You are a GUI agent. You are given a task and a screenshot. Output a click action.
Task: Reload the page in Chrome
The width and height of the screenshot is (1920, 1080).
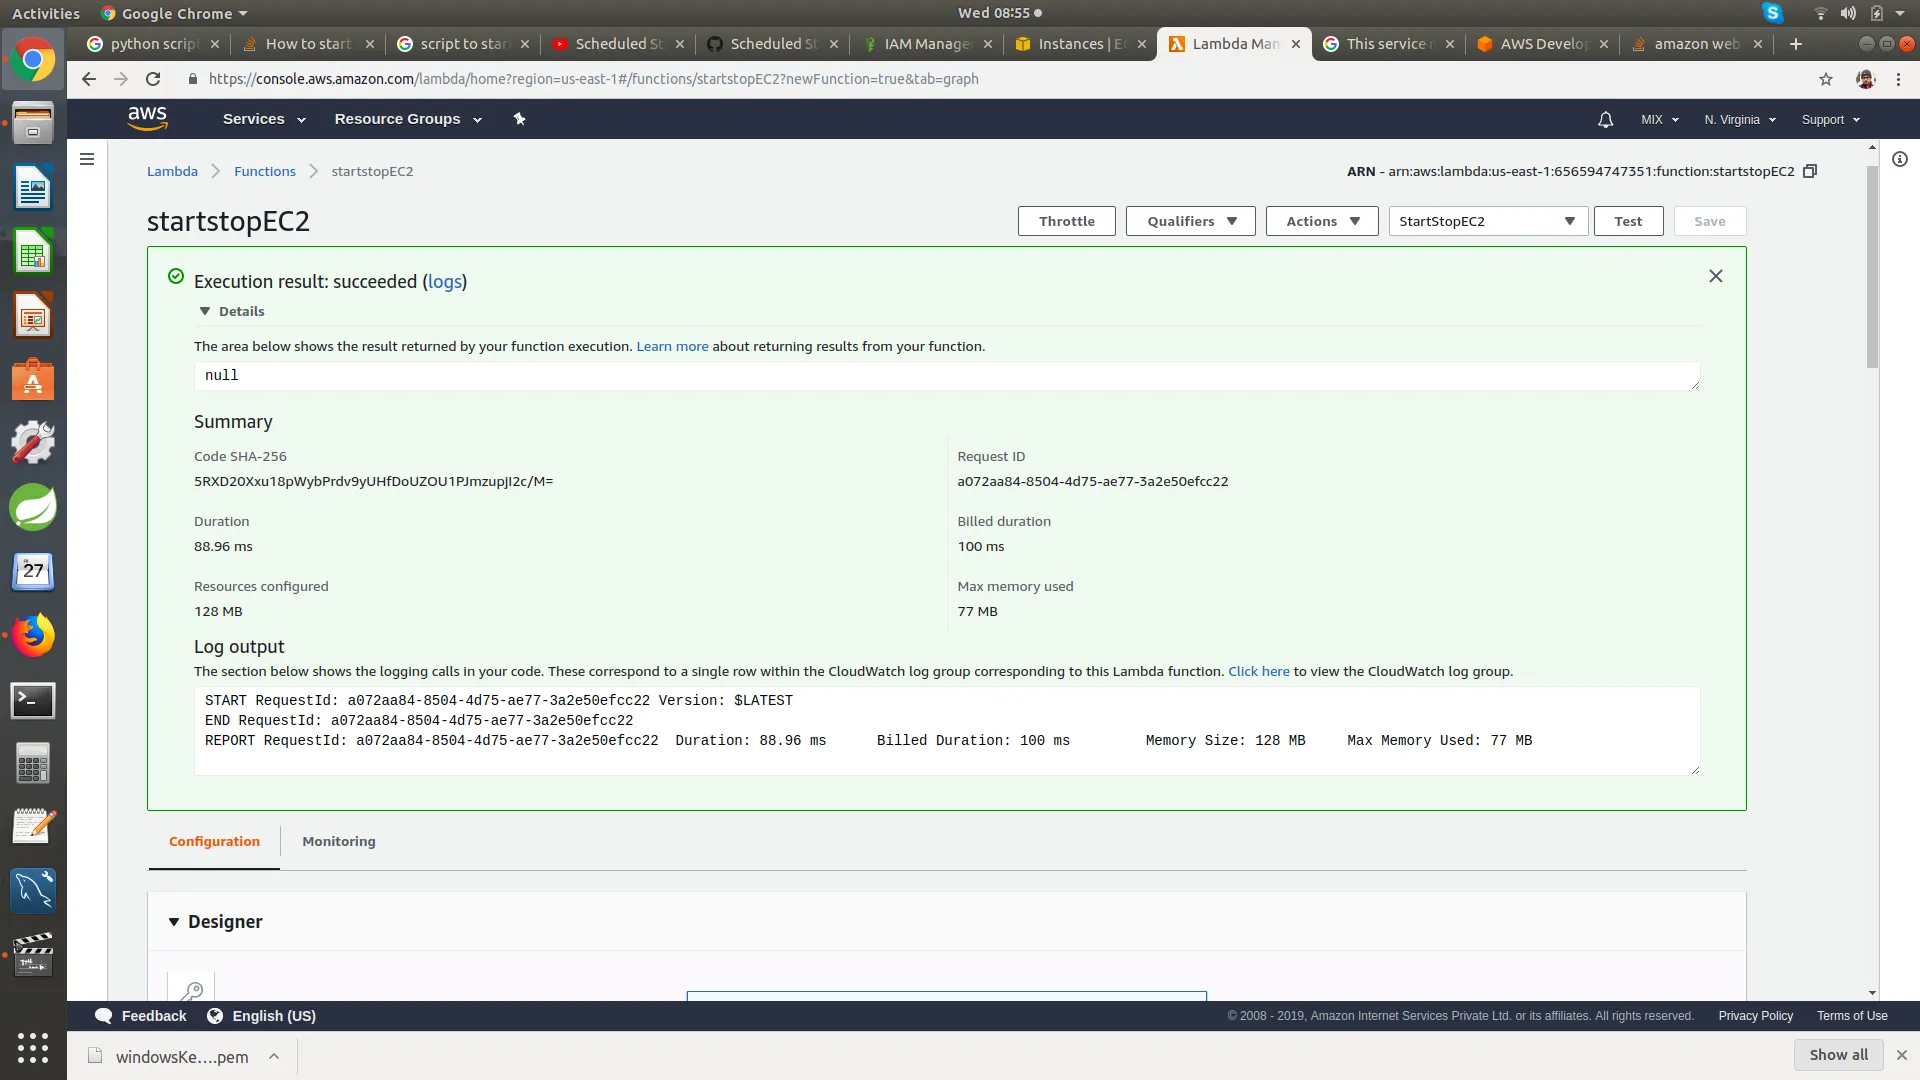153,79
